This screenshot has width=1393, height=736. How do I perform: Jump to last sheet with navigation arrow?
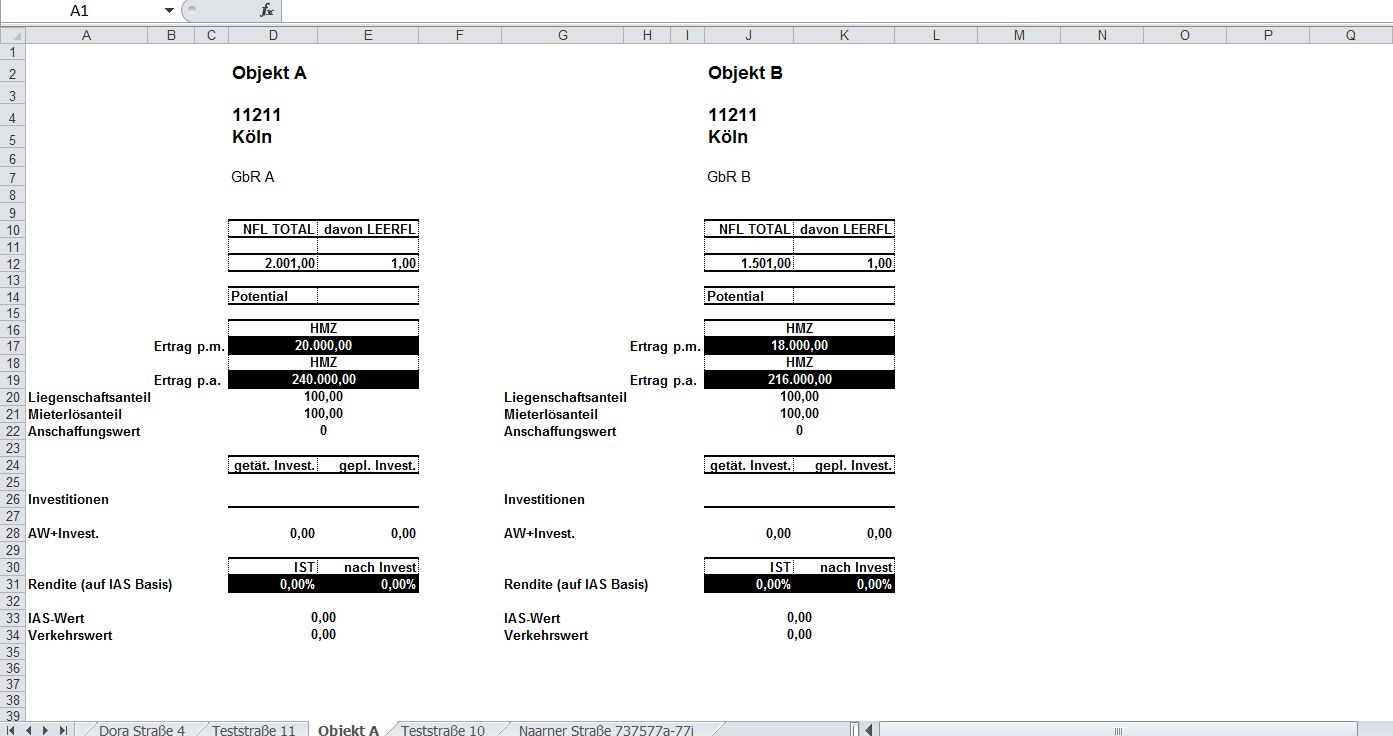63,730
